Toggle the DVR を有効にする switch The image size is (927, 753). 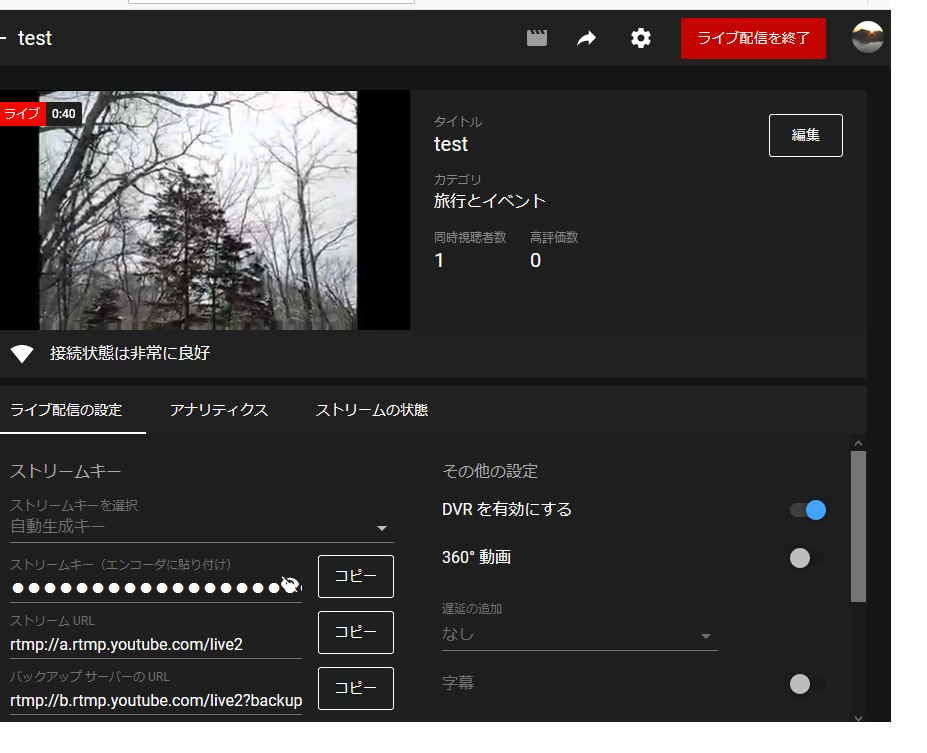pos(808,509)
